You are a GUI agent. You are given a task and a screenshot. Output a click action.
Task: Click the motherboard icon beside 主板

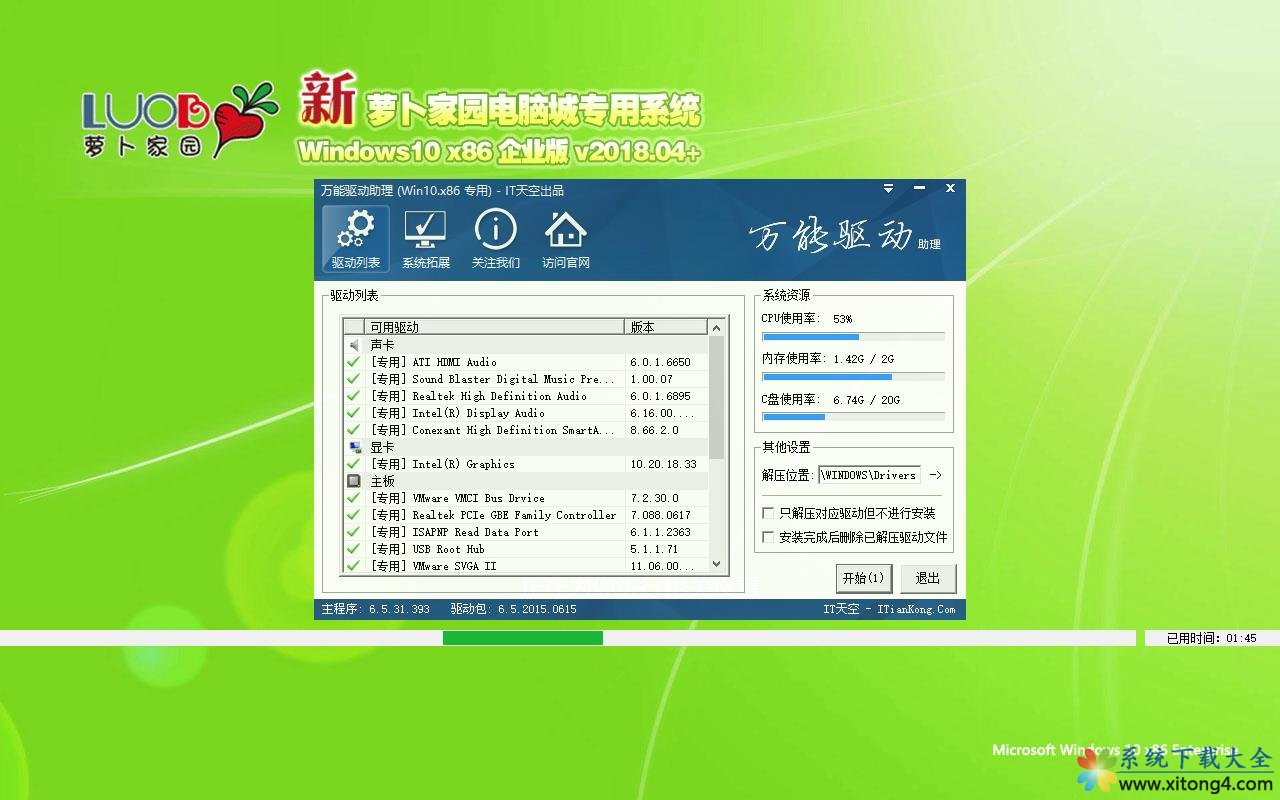(x=353, y=481)
